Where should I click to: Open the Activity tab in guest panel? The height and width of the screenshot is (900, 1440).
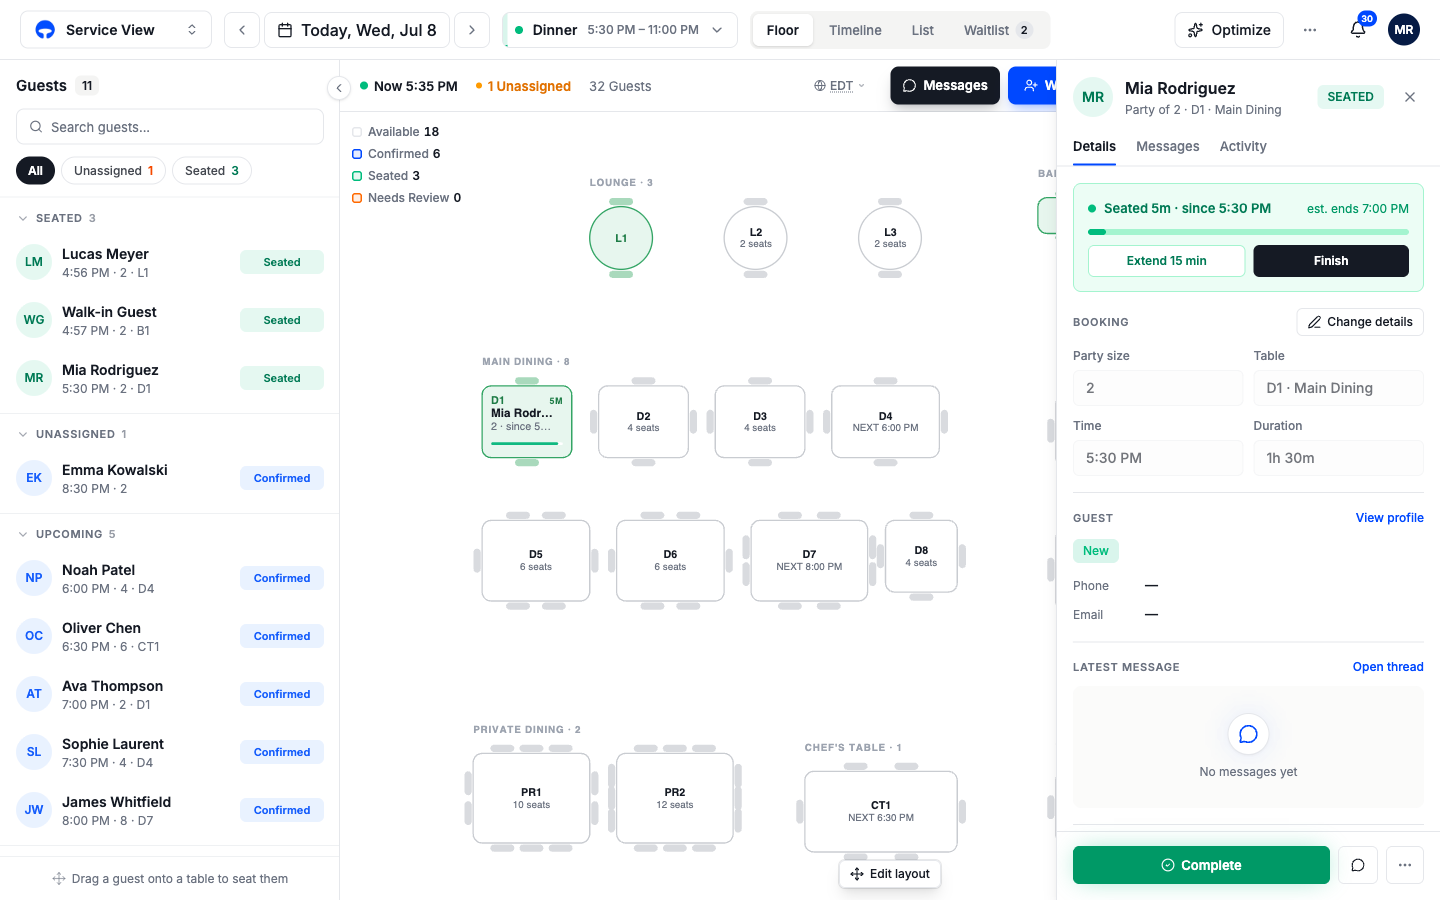(1243, 146)
